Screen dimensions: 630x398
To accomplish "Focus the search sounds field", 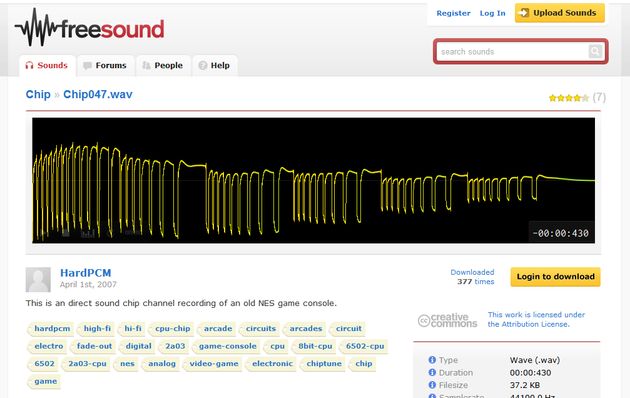I will coord(512,51).
